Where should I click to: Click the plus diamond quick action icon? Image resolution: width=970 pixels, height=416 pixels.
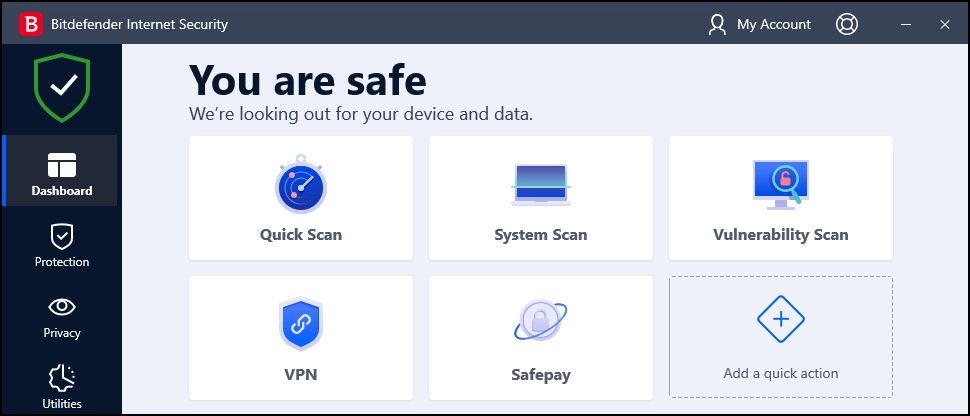(x=781, y=319)
